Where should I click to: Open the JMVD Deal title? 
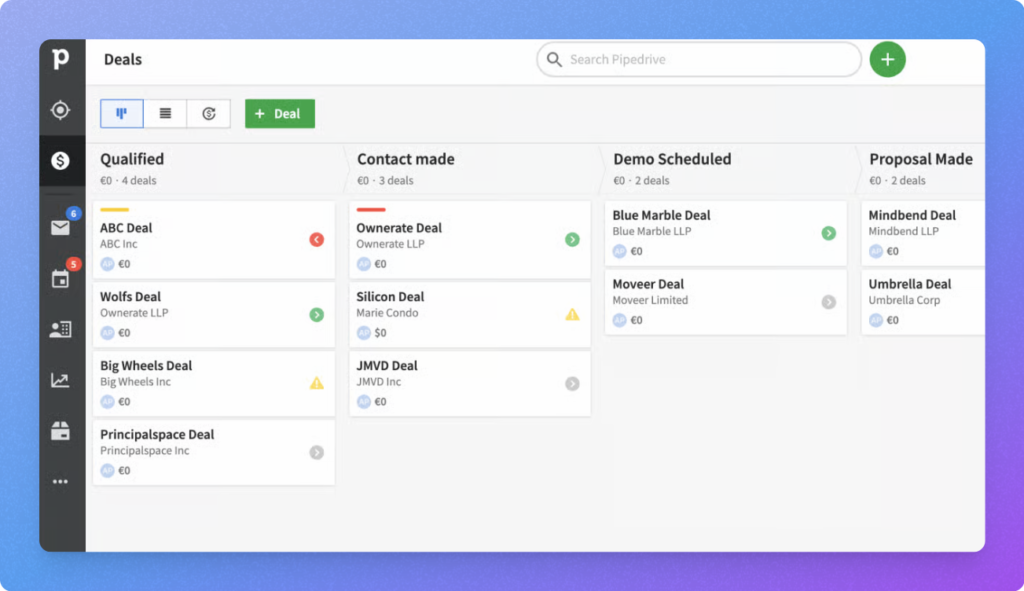point(387,366)
